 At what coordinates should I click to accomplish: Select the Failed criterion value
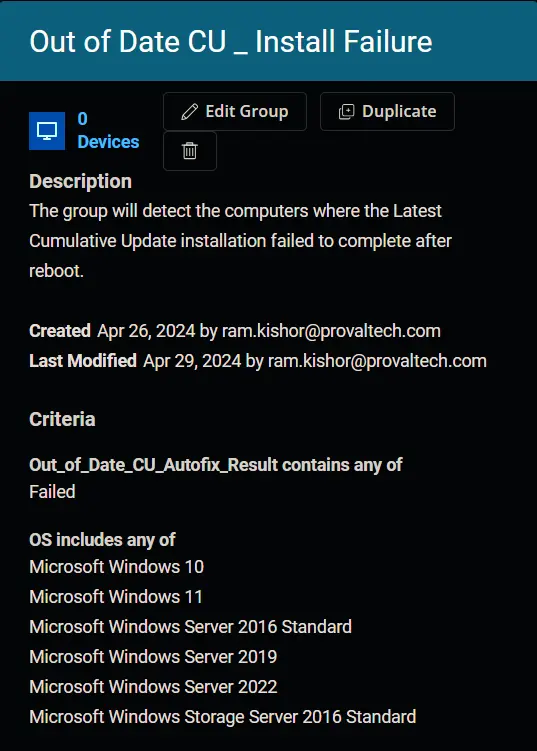click(52, 492)
